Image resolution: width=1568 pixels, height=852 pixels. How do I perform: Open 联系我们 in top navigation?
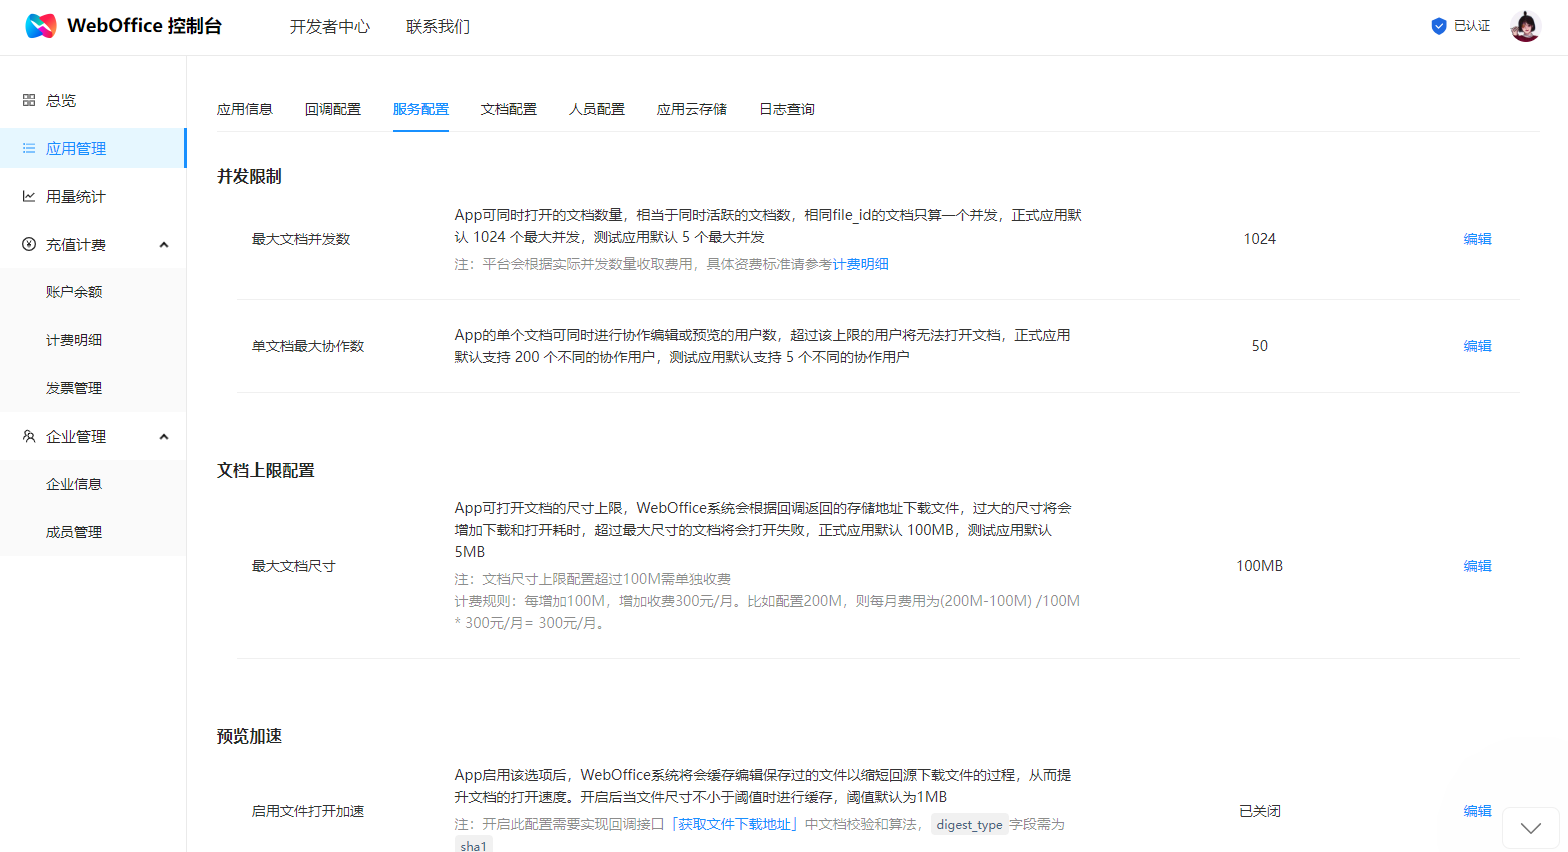pyautogui.click(x=438, y=27)
